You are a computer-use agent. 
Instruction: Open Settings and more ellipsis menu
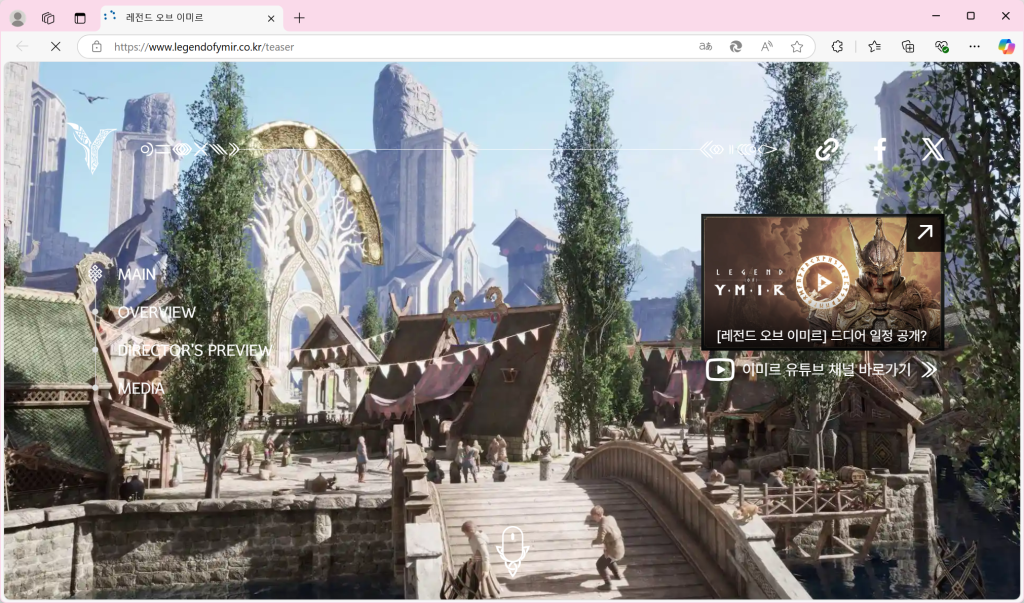point(974,46)
